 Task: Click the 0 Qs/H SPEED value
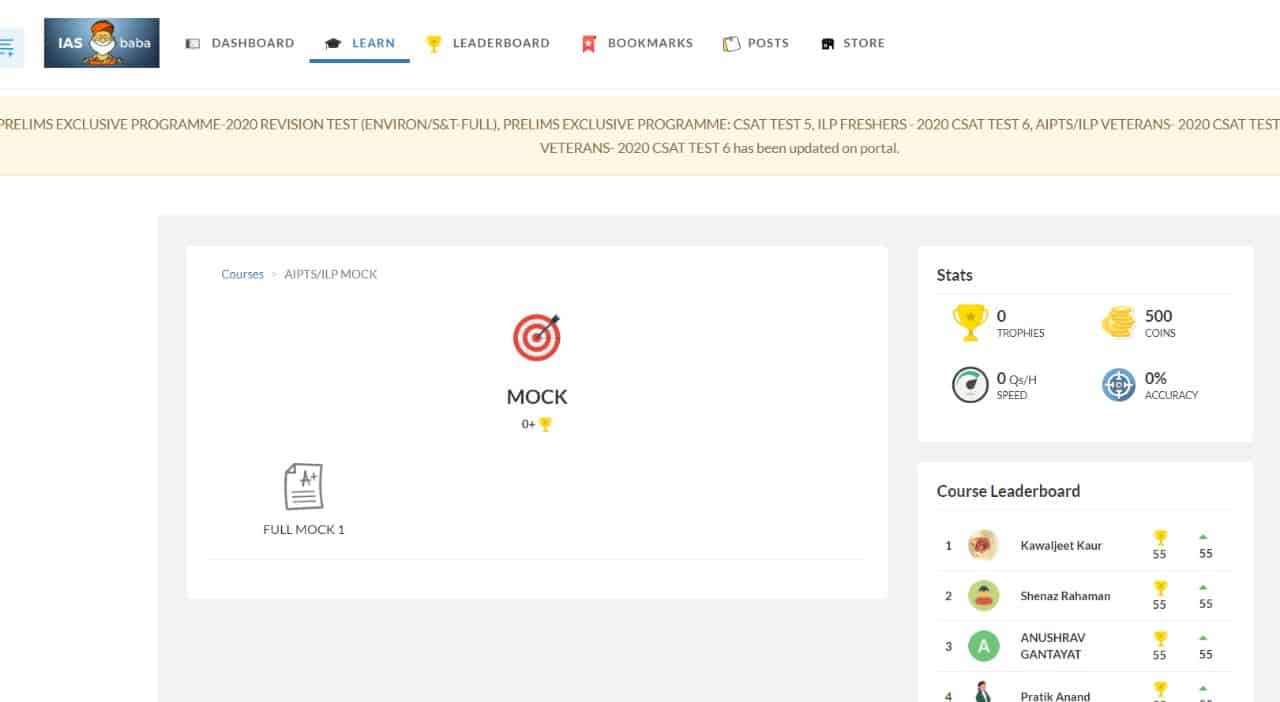pyautogui.click(x=1017, y=385)
